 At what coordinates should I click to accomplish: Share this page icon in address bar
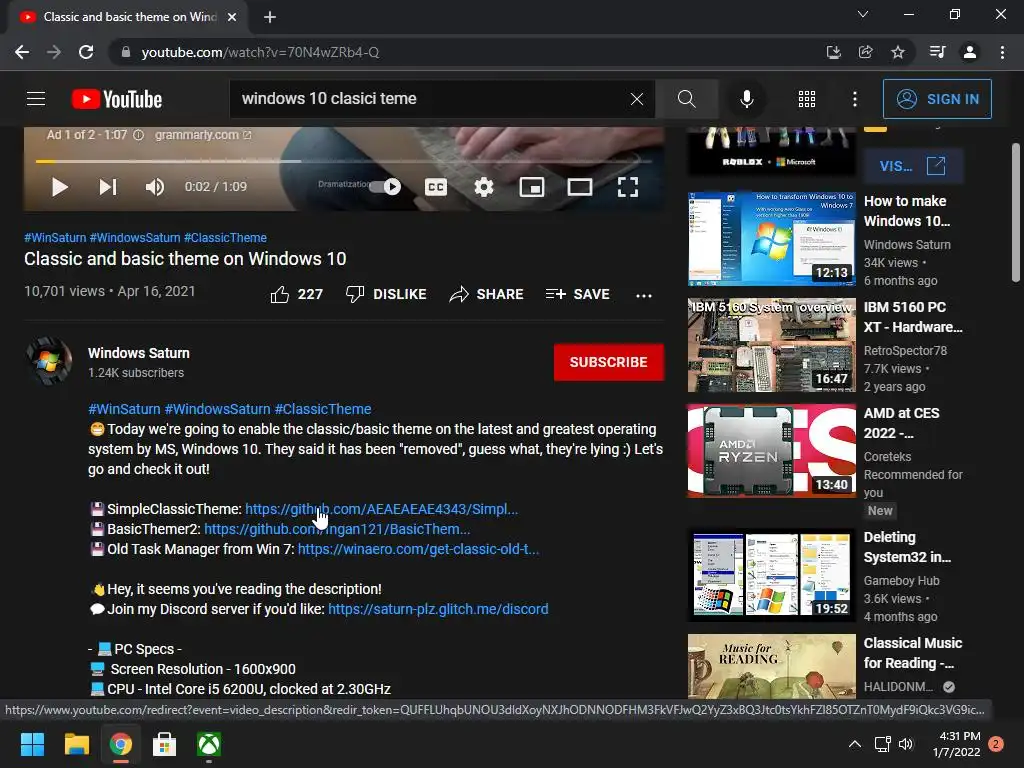coord(865,52)
